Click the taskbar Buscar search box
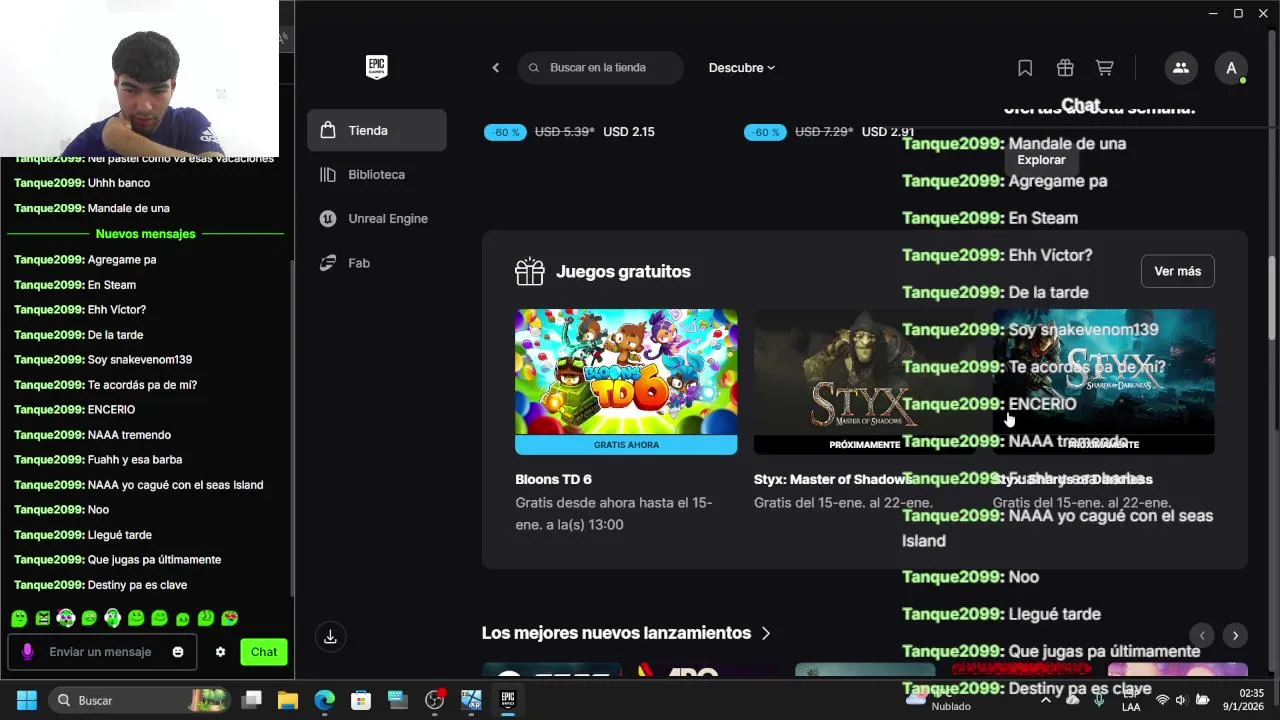The image size is (1280, 720). 140,700
